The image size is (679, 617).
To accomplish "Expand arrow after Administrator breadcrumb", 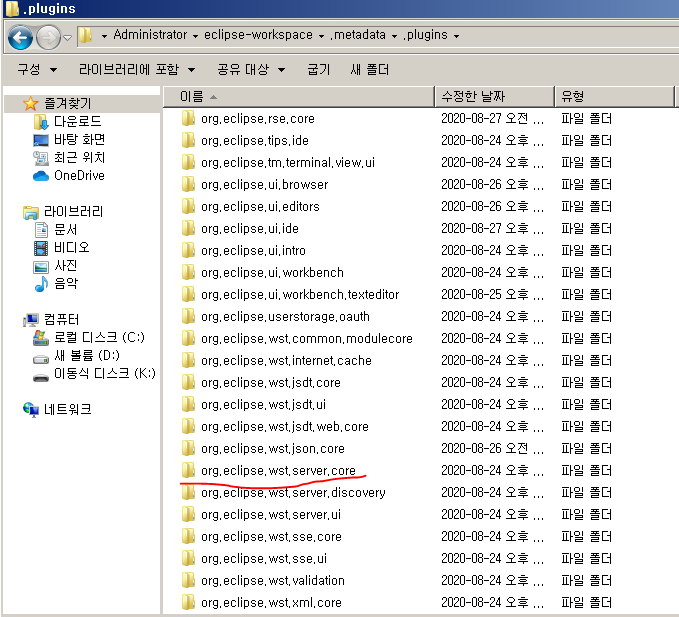I will click(x=195, y=36).
